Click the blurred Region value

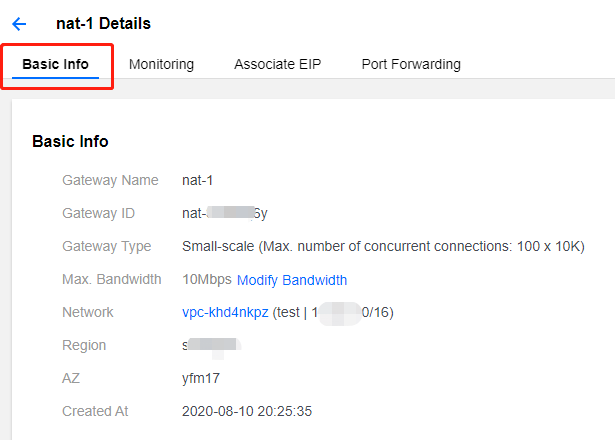pyautogui.click(x=211, y=345)
